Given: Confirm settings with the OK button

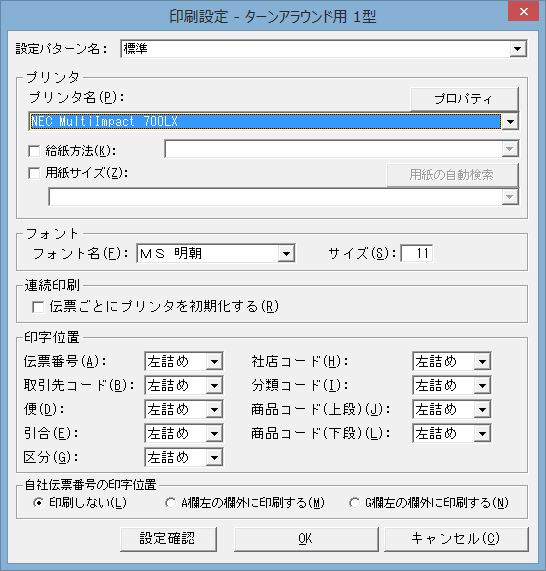Looking at the screenshot, I should [306, 539].
